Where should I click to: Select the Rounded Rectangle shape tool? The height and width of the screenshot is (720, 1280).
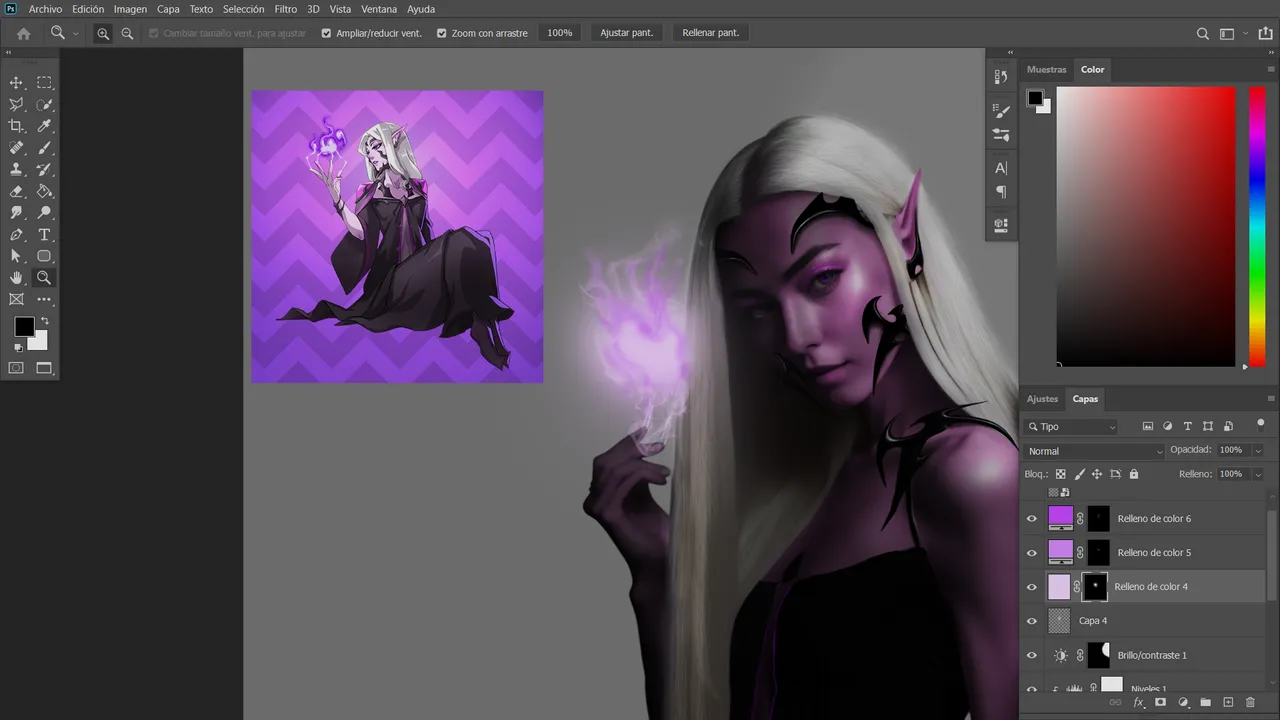44,256
